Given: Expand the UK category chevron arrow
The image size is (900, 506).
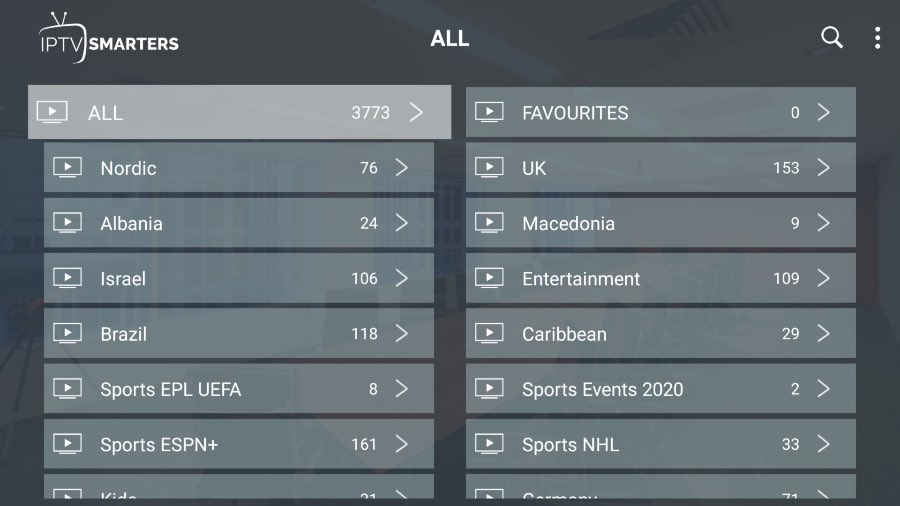Looking at the screenshot, I should point(823,168).
